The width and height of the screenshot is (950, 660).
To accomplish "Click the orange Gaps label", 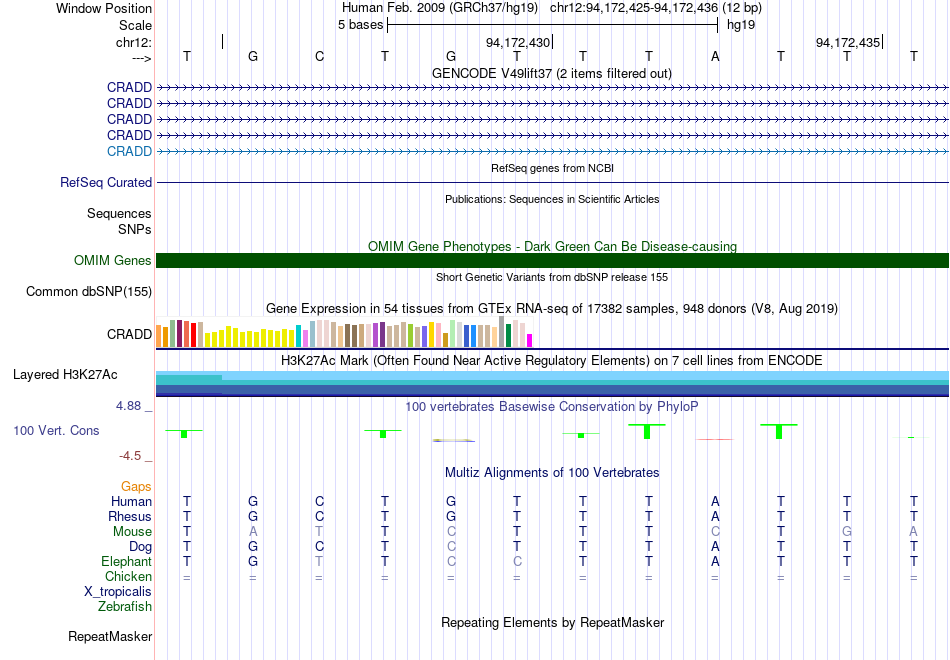I will 136,487.
